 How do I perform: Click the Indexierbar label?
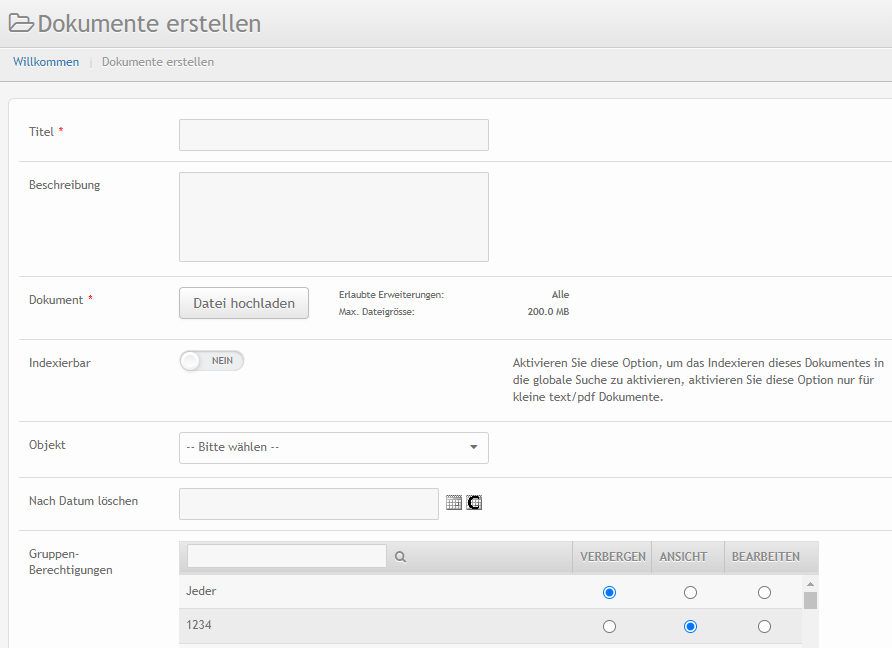tap(60, 362)
